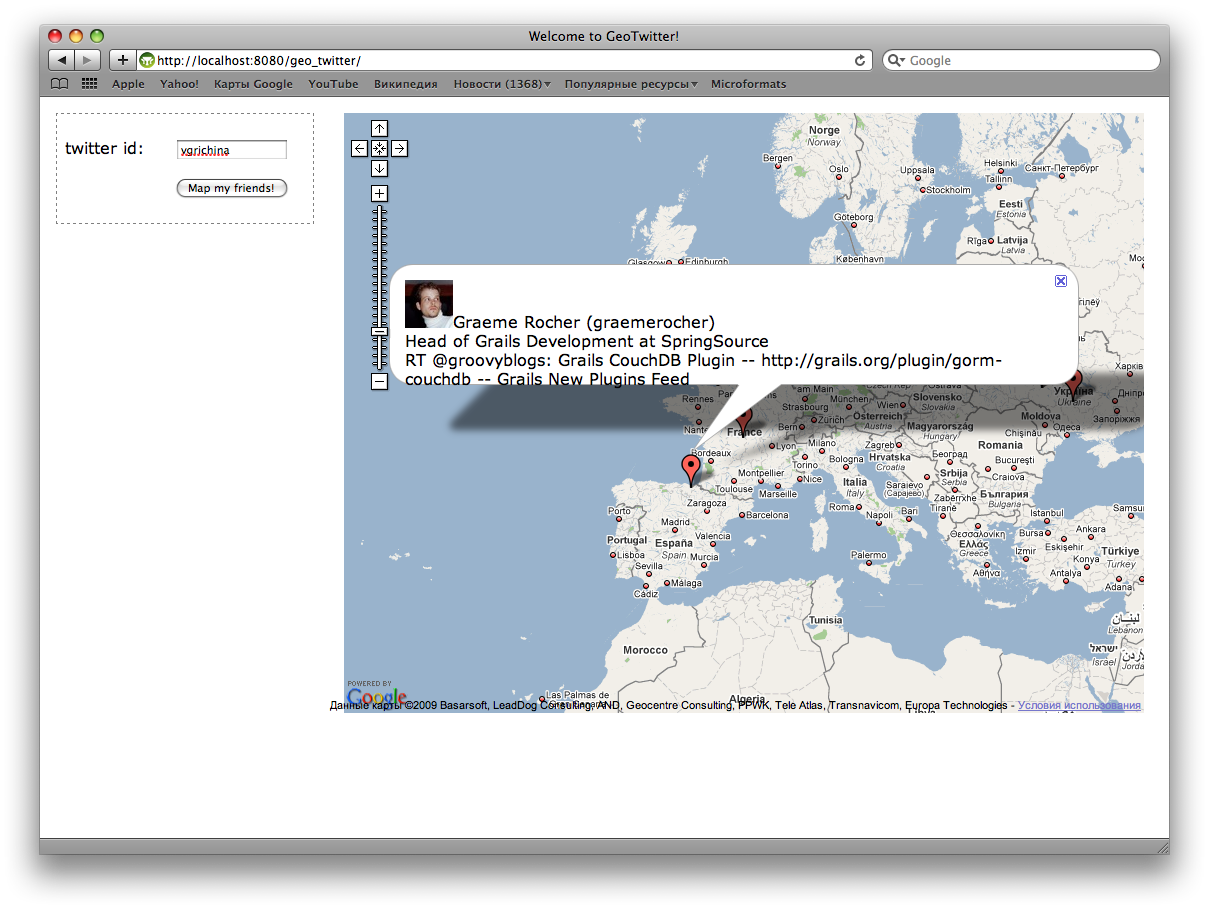The image size is (1209, 909).
Task: Close the Graeme Rocher info window
Action: click(x=1061, y=281)
